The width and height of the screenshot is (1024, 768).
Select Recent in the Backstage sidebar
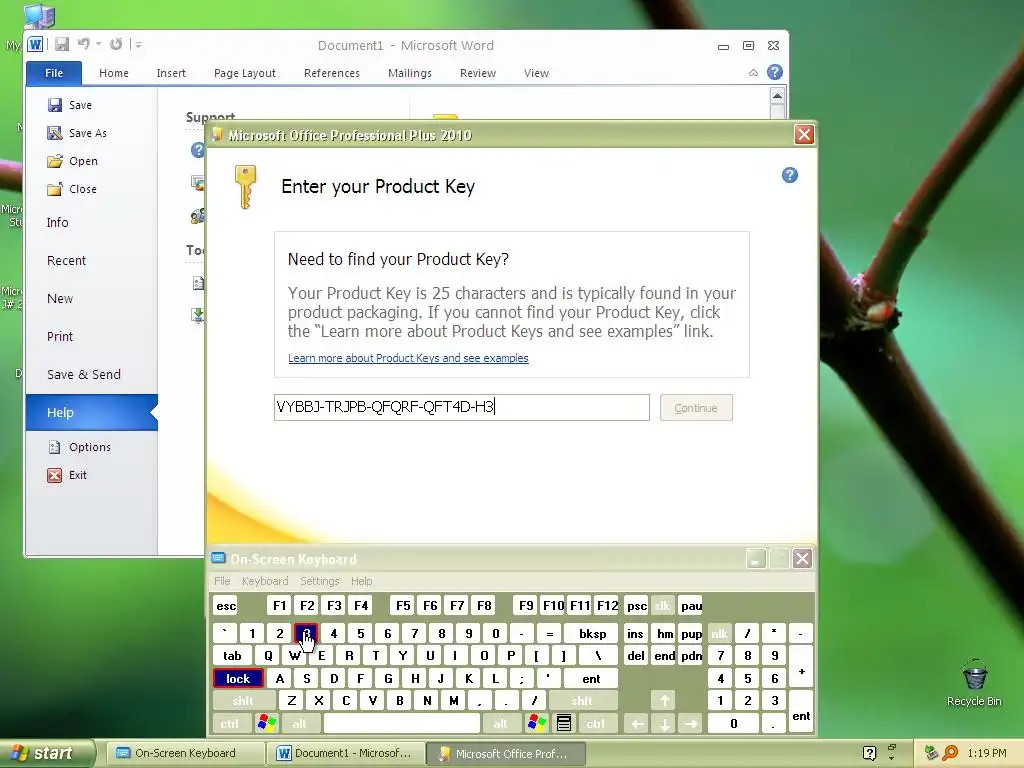click(67, 261)
